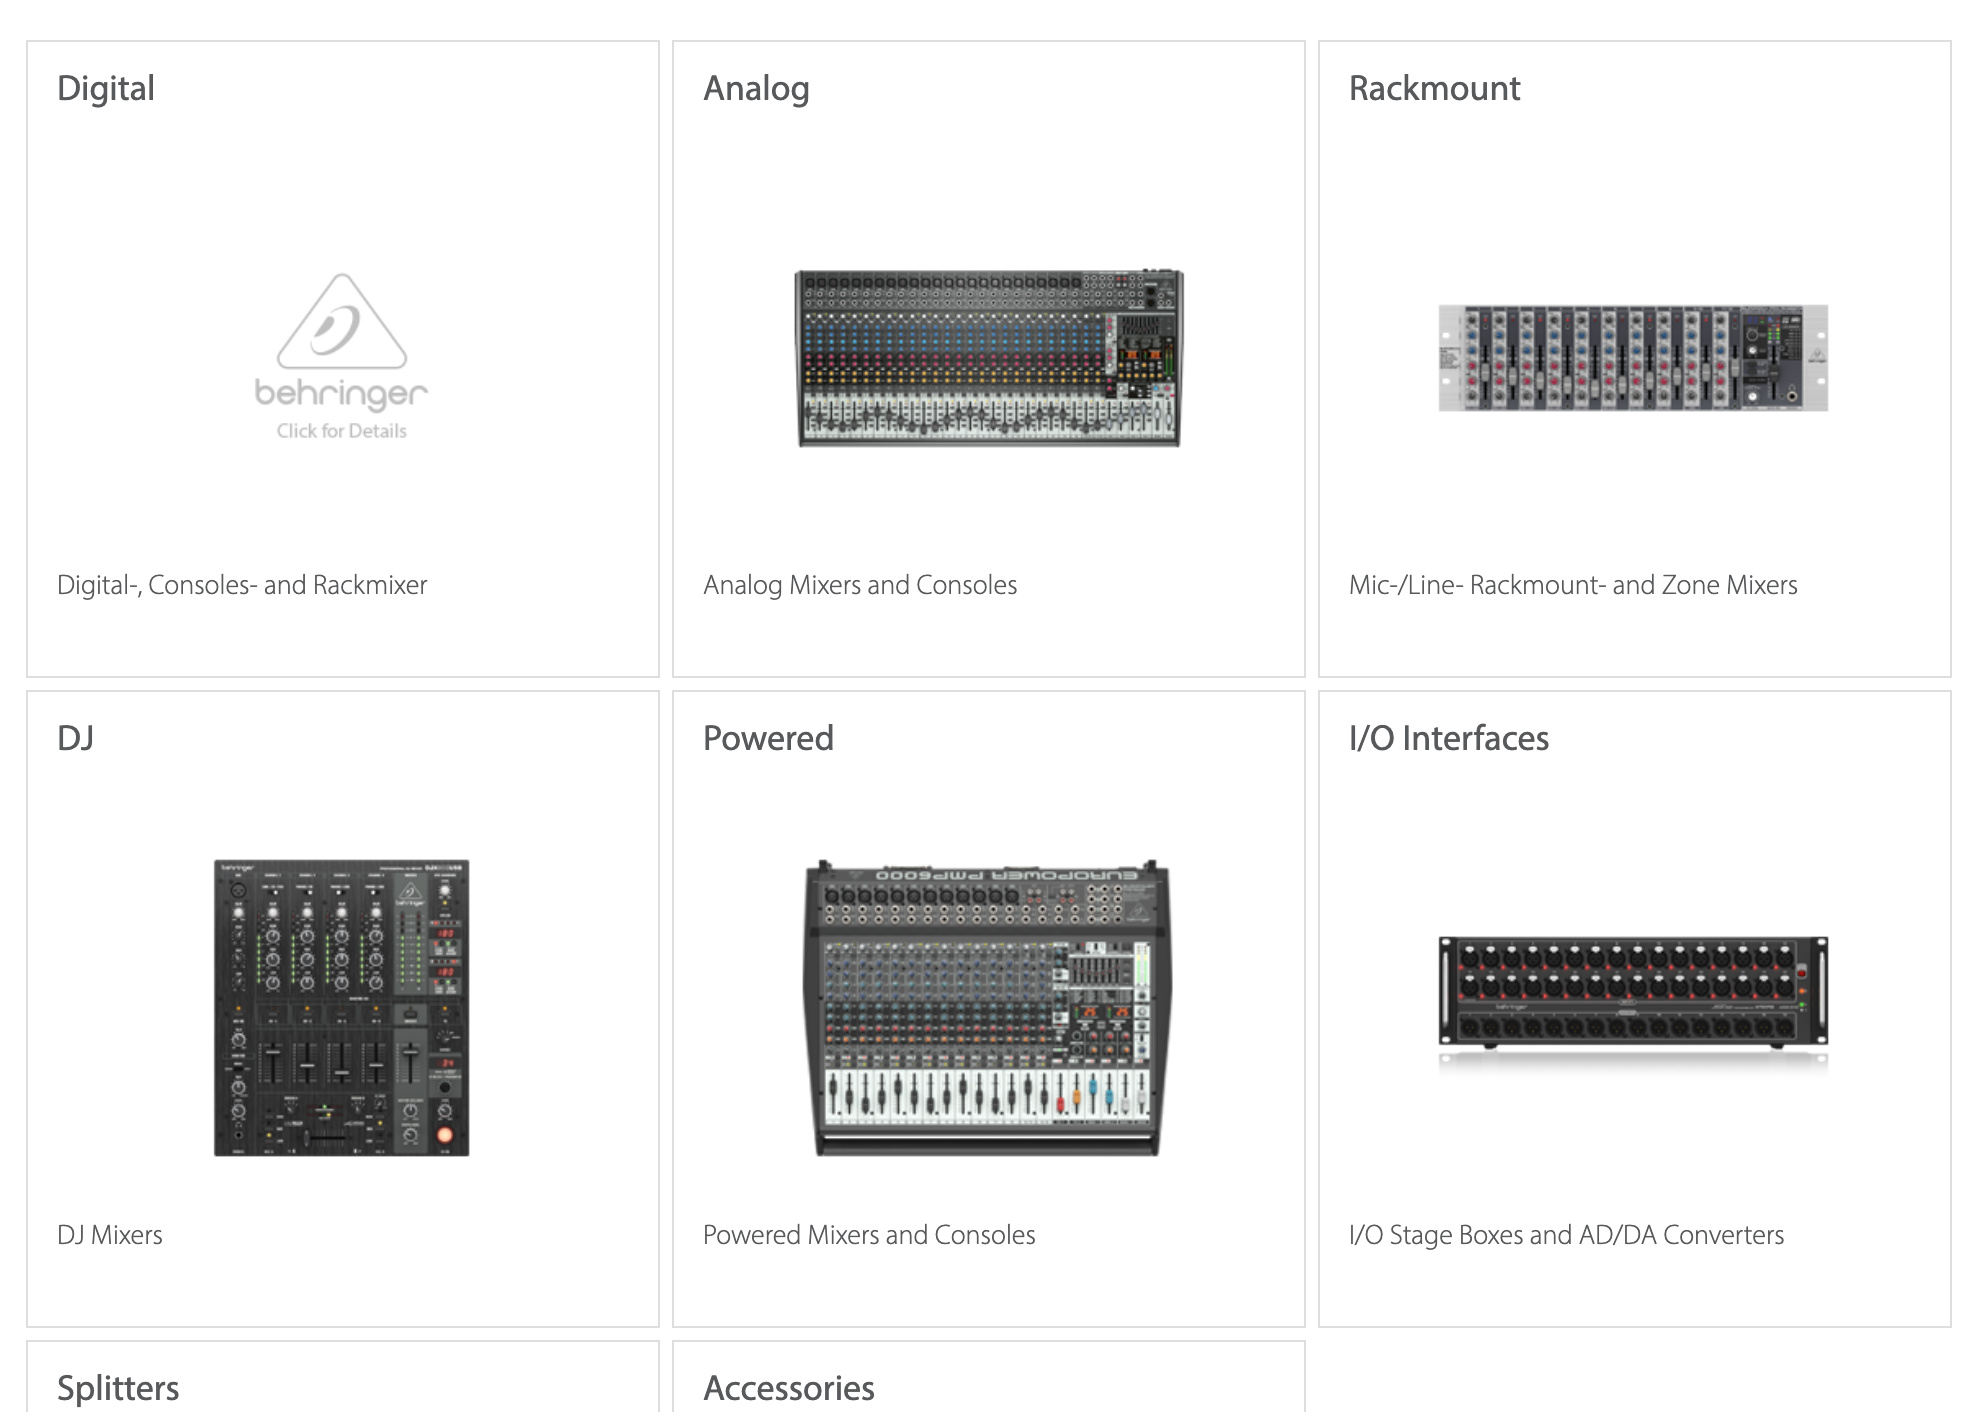
Task: Select 'Mic-/Line- Rackmount- and Zone Mixers' text
Action: (x=1573, y=585)
